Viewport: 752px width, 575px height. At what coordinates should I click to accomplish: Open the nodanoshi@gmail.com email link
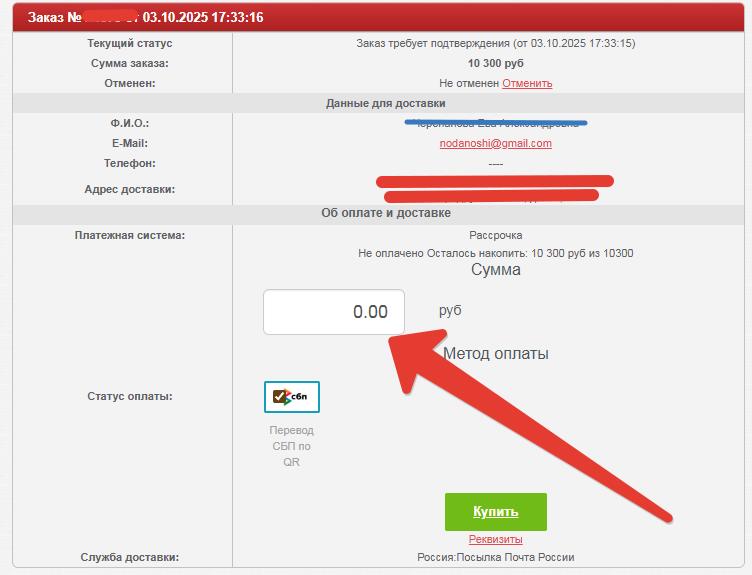pos(495,143)
